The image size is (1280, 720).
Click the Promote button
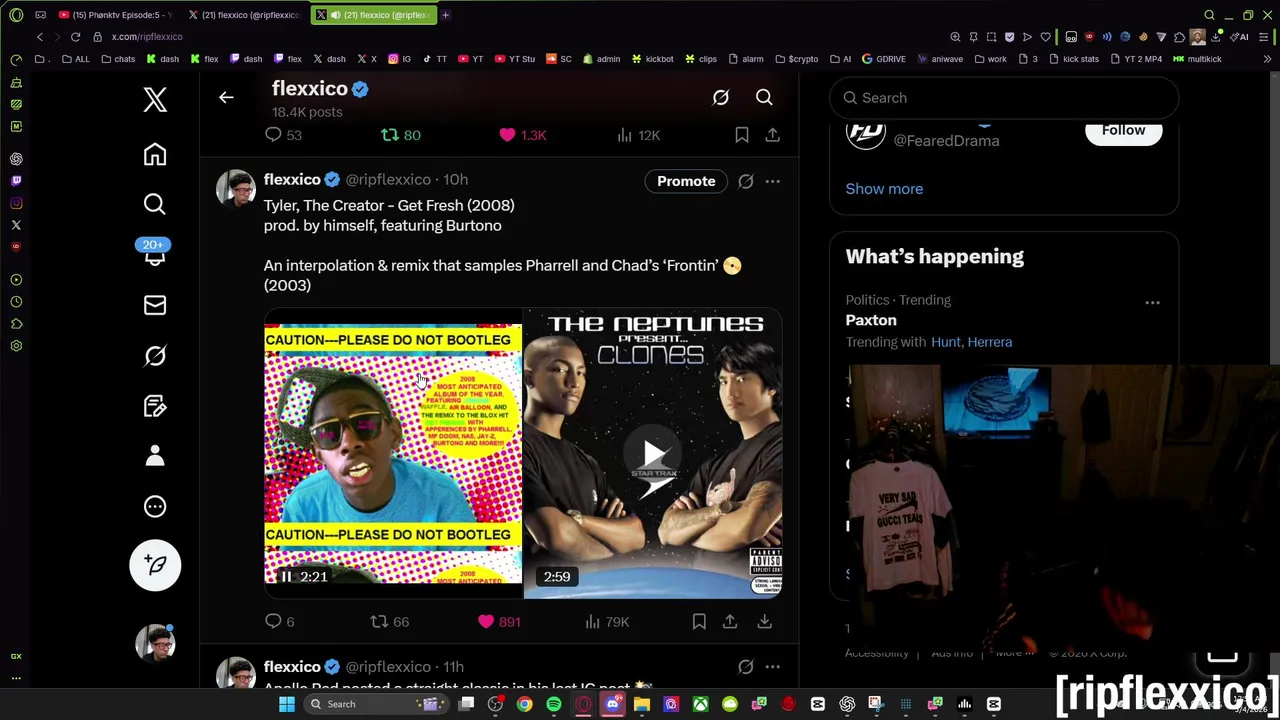point(686,181)
